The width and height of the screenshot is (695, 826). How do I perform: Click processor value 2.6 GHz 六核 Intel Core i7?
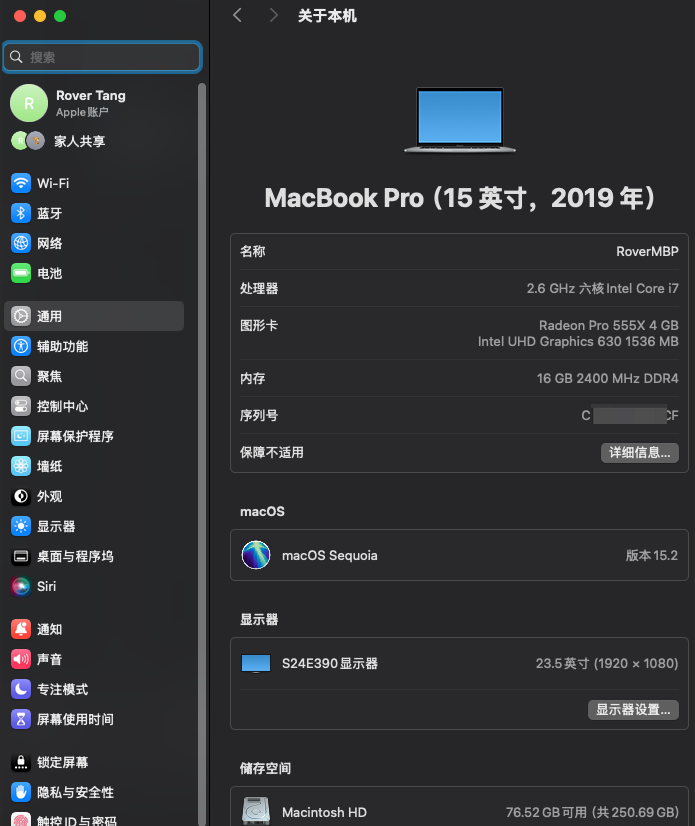point(602,288)
